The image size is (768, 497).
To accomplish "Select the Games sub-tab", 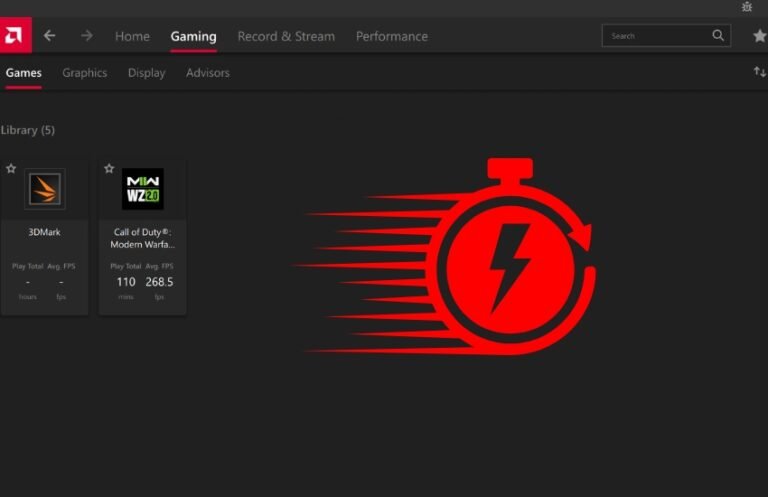I will point(24,73).
